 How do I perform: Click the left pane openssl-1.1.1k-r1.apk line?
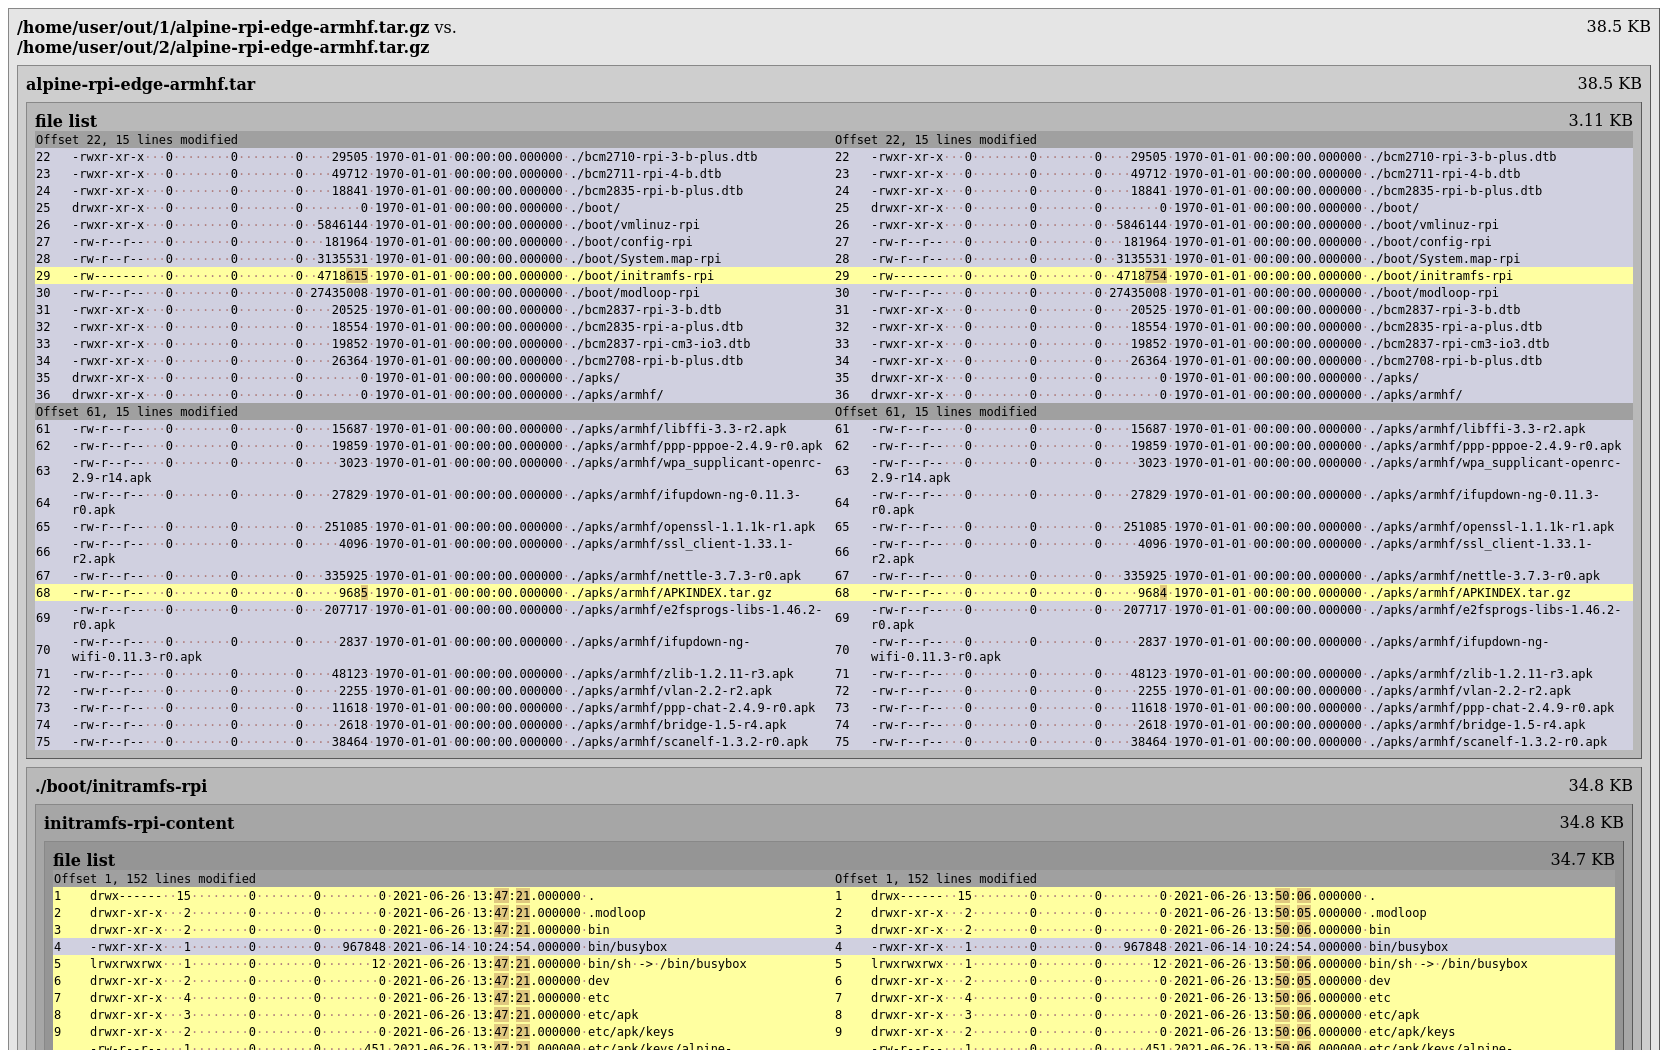692,527
